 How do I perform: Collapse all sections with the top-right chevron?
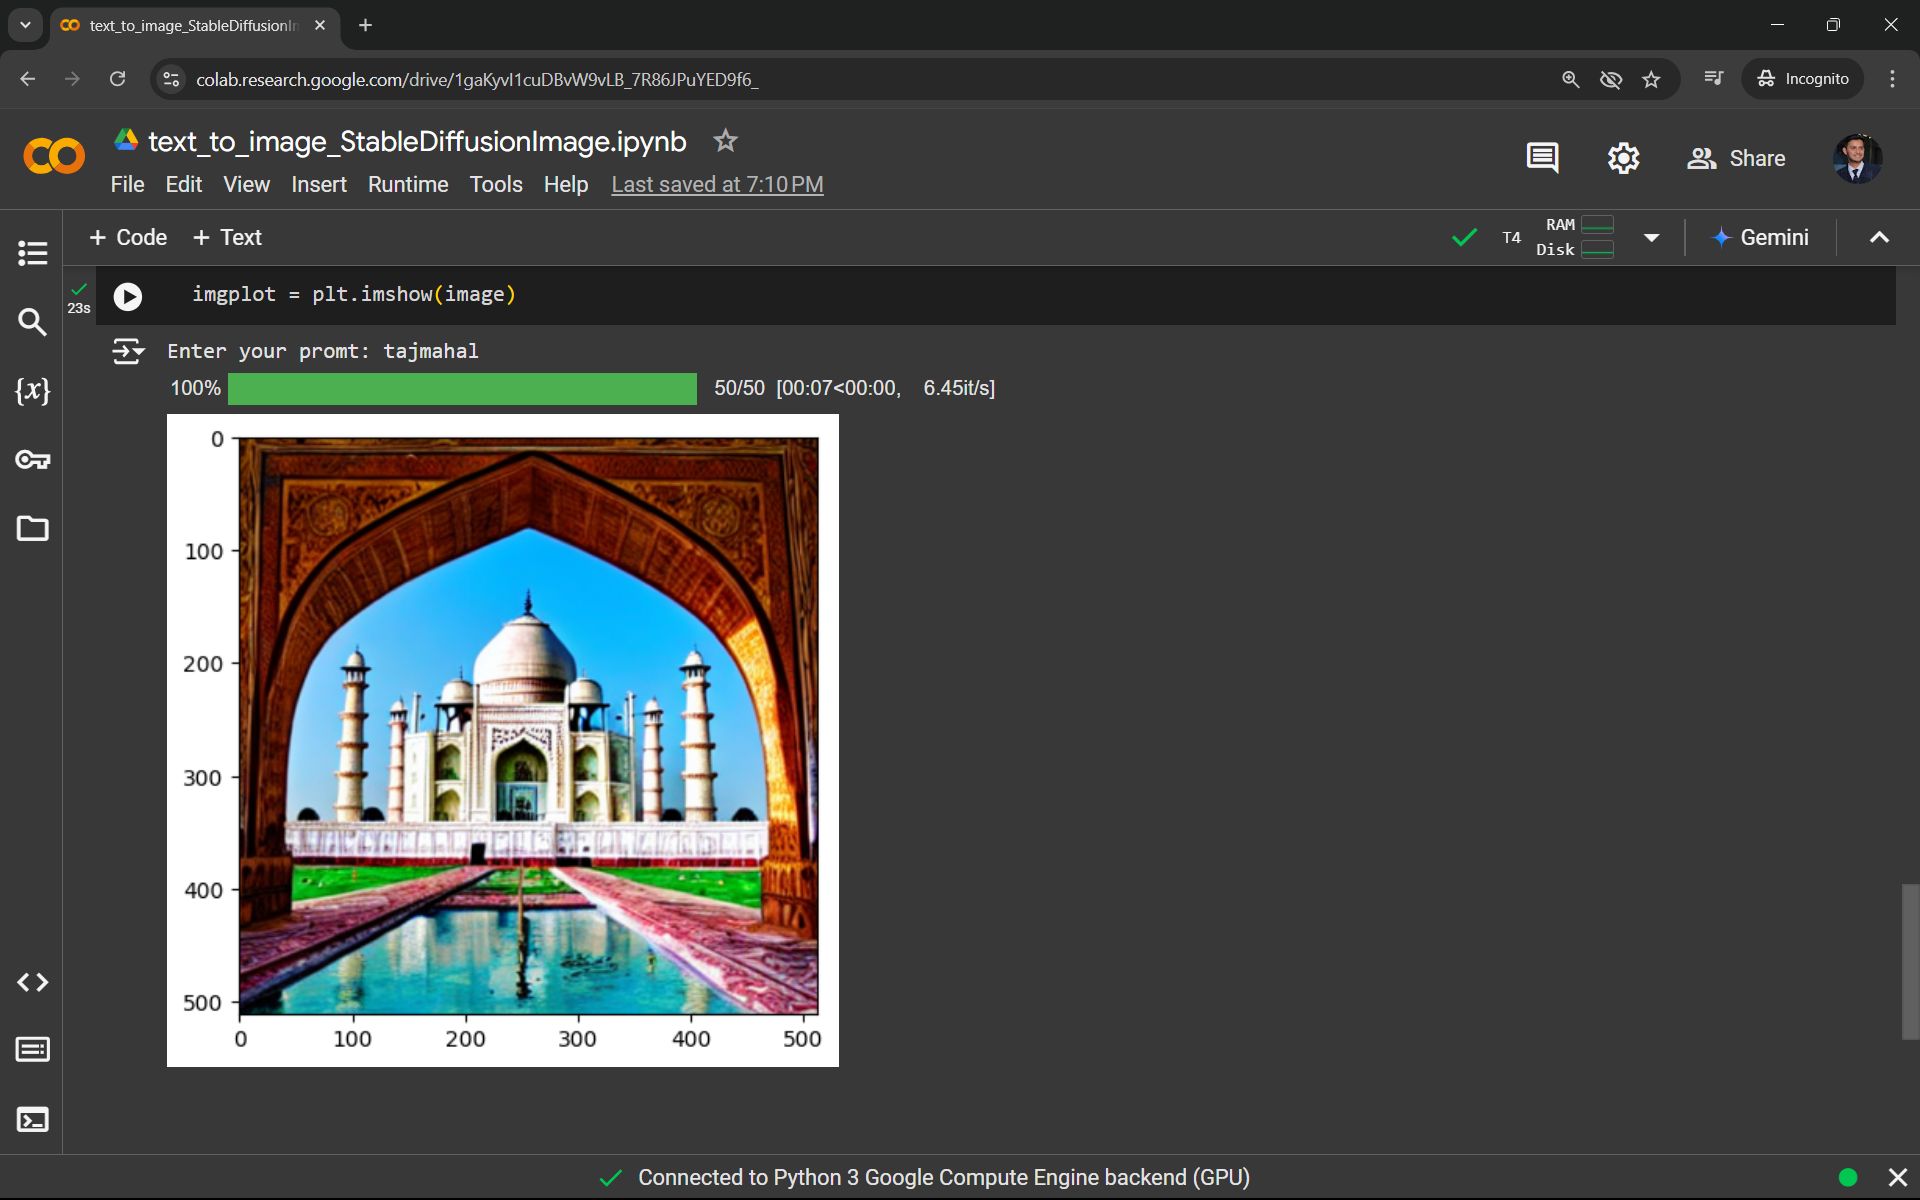pyautogui.click(x=1879, y=237)
